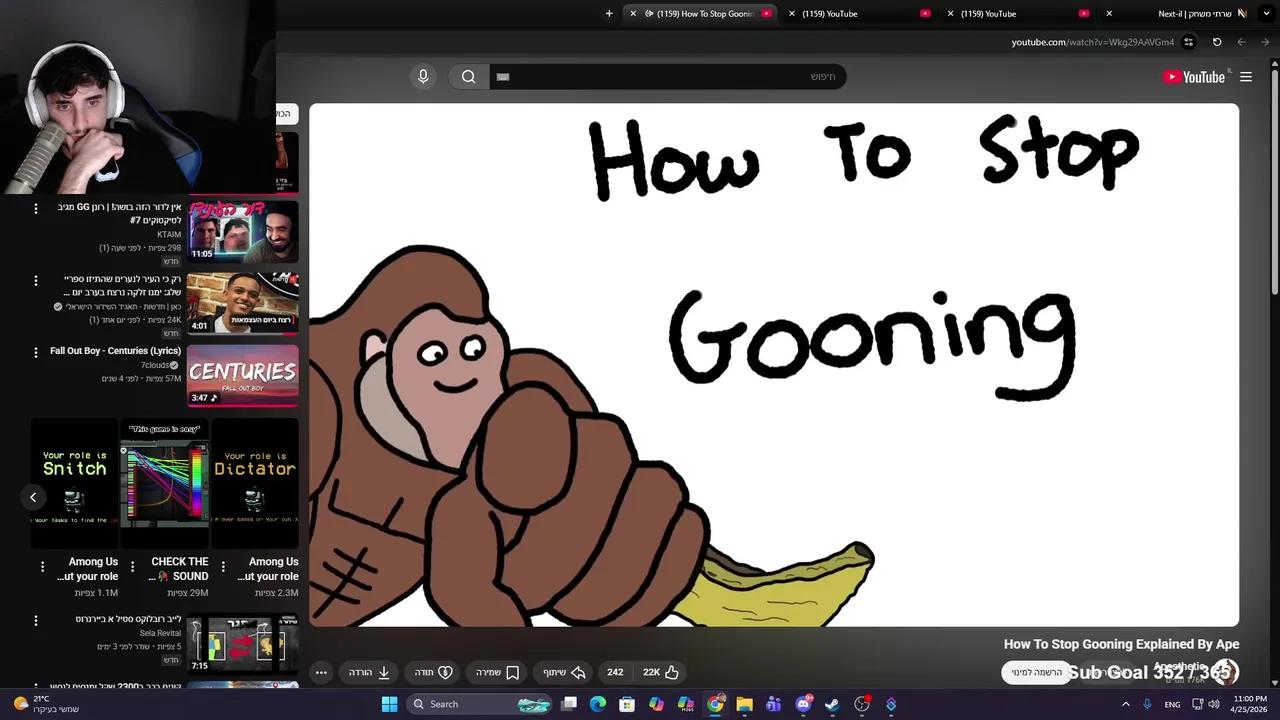Open weather widget showing 21°C
1280x720 pixels.
tap(45, 704)
